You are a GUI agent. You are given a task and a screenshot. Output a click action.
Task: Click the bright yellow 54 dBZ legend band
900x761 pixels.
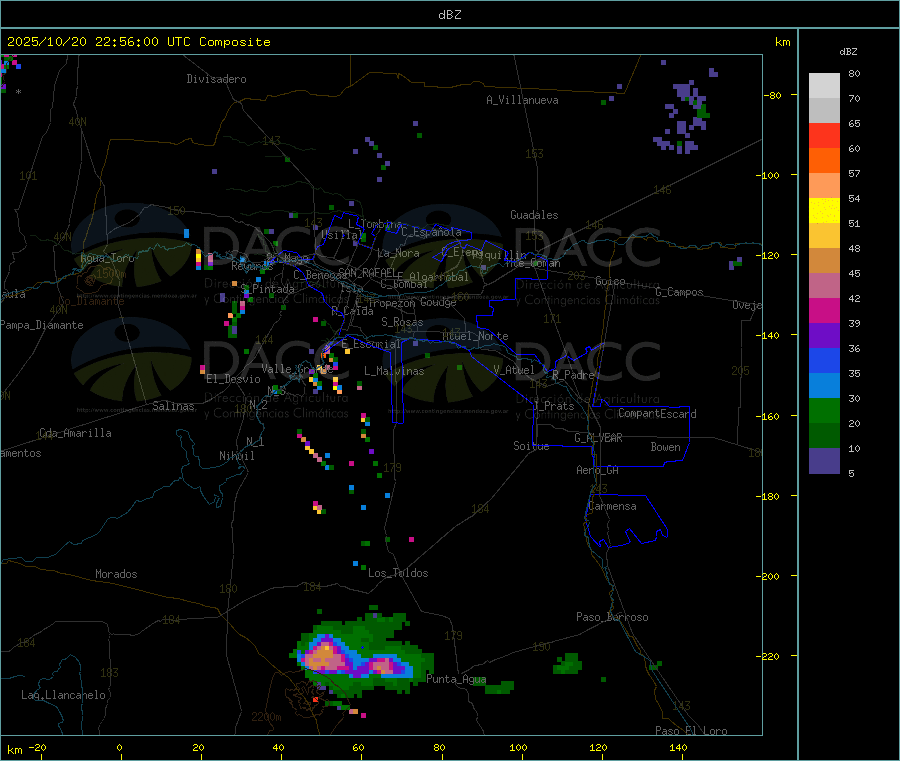(824, 211)
